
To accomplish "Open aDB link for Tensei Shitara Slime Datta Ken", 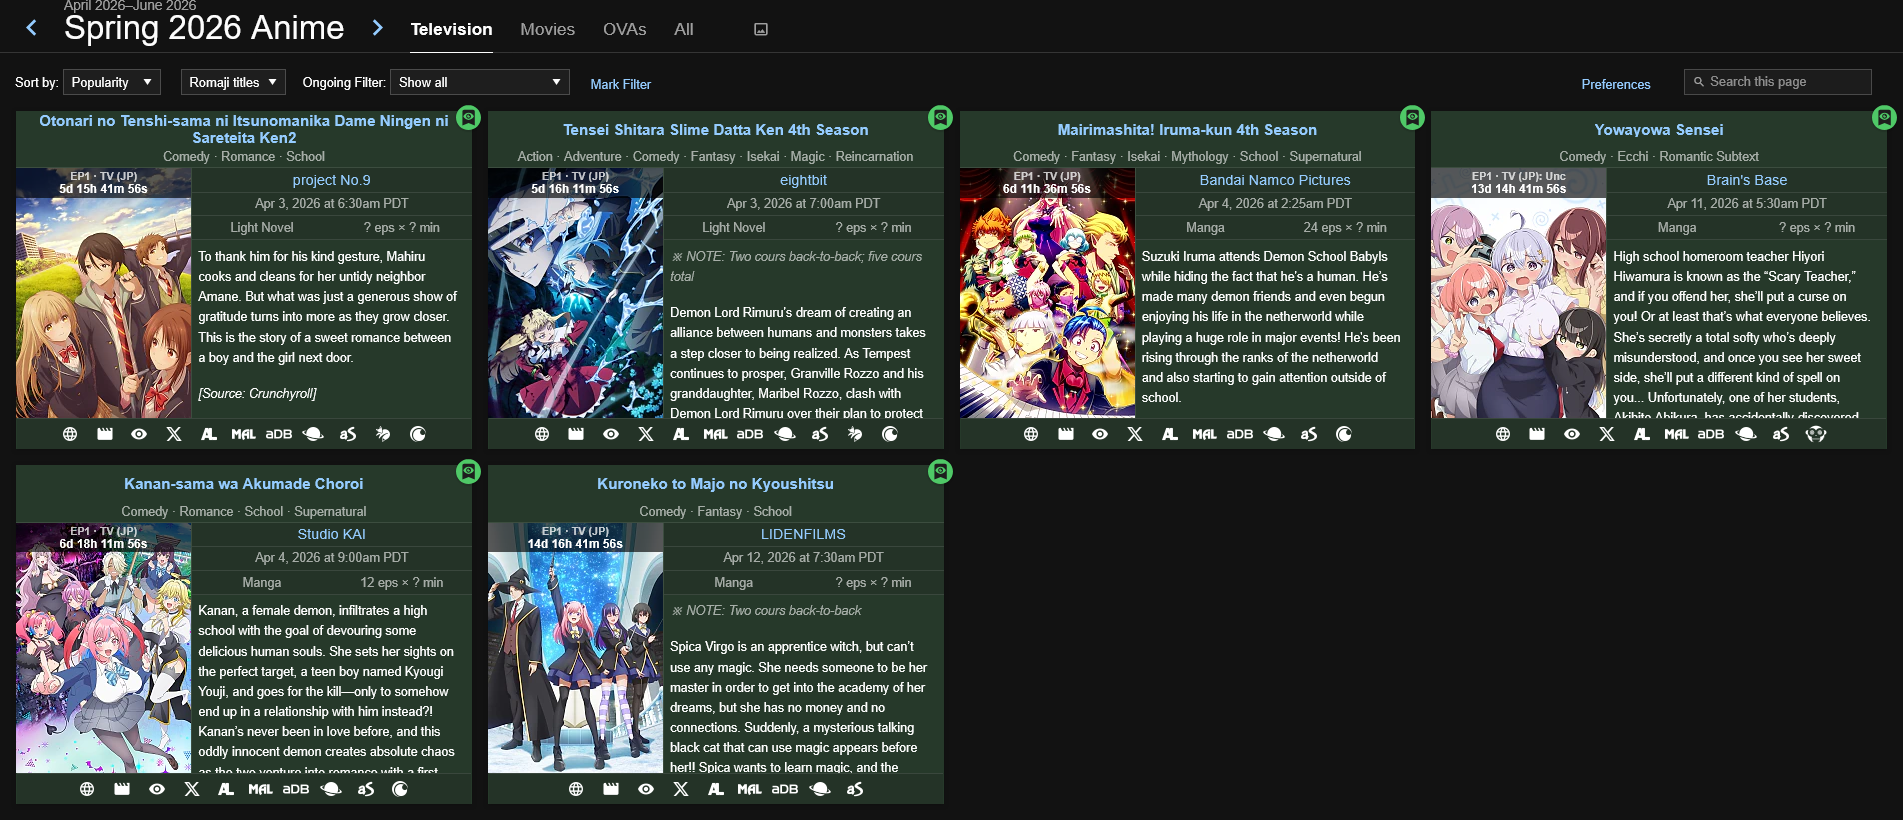I will coord(750,434).
